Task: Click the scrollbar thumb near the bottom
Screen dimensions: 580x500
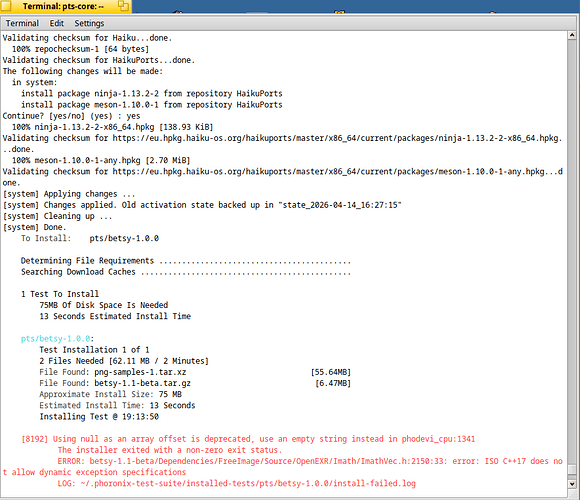Action: [572, 470]
